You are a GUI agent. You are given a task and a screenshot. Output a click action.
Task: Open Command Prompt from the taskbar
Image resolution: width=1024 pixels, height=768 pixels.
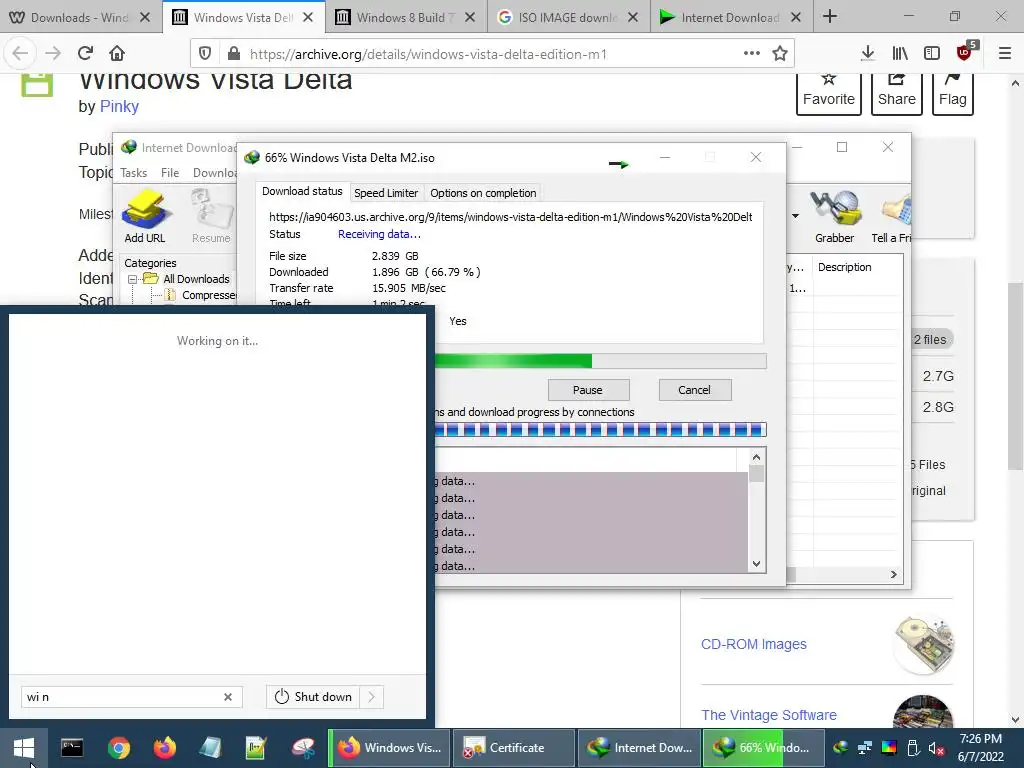(72, 748)
